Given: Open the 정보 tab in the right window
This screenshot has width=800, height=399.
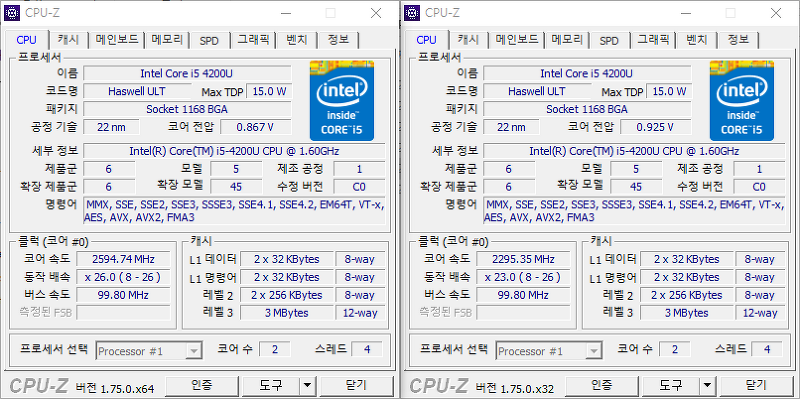Looking at the screenshot, I should pos(738,40).
